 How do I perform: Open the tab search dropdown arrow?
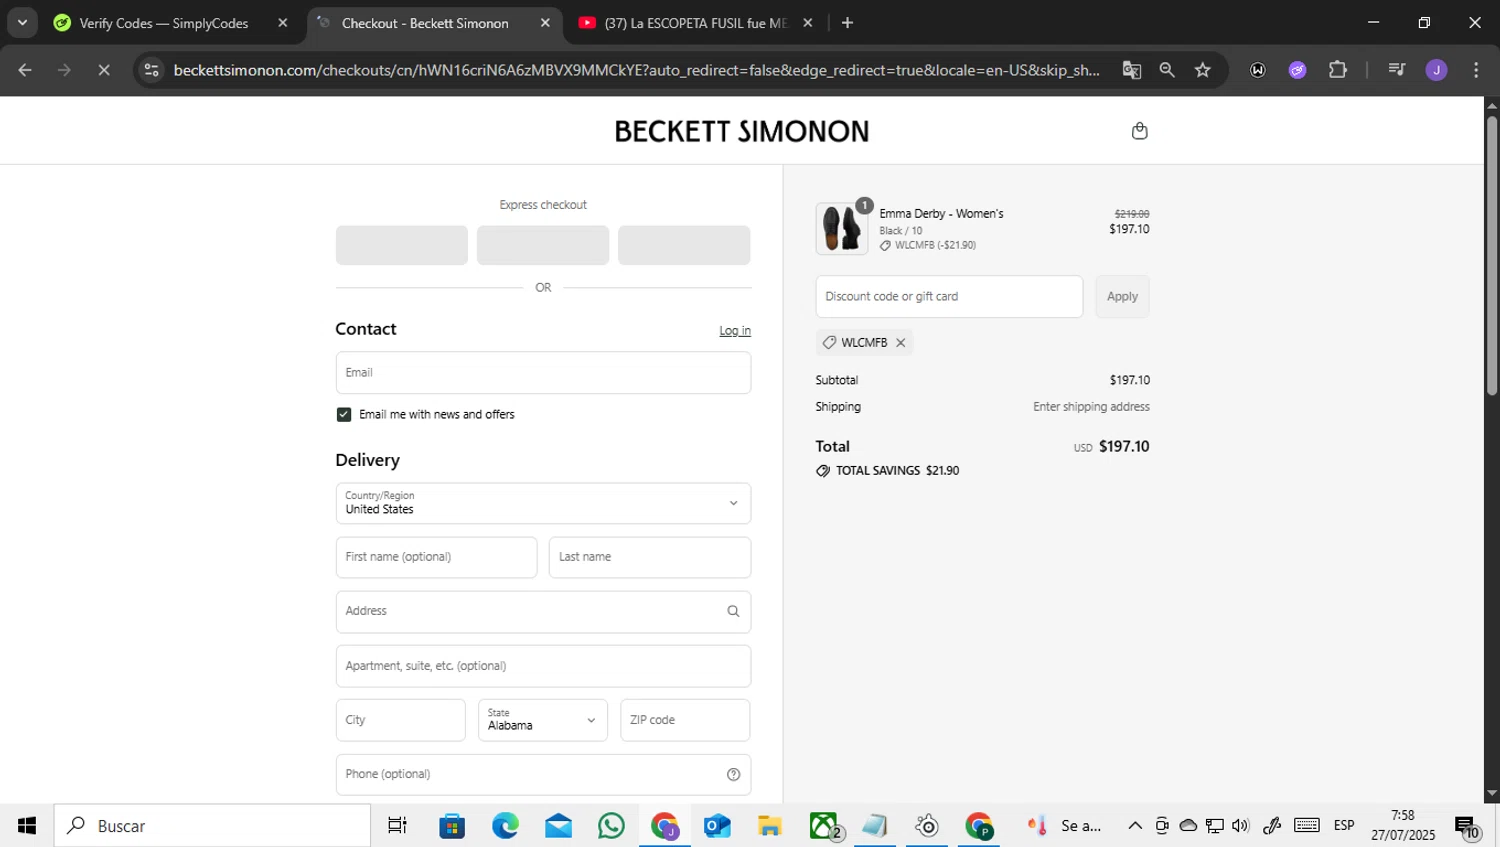point(22,23)
